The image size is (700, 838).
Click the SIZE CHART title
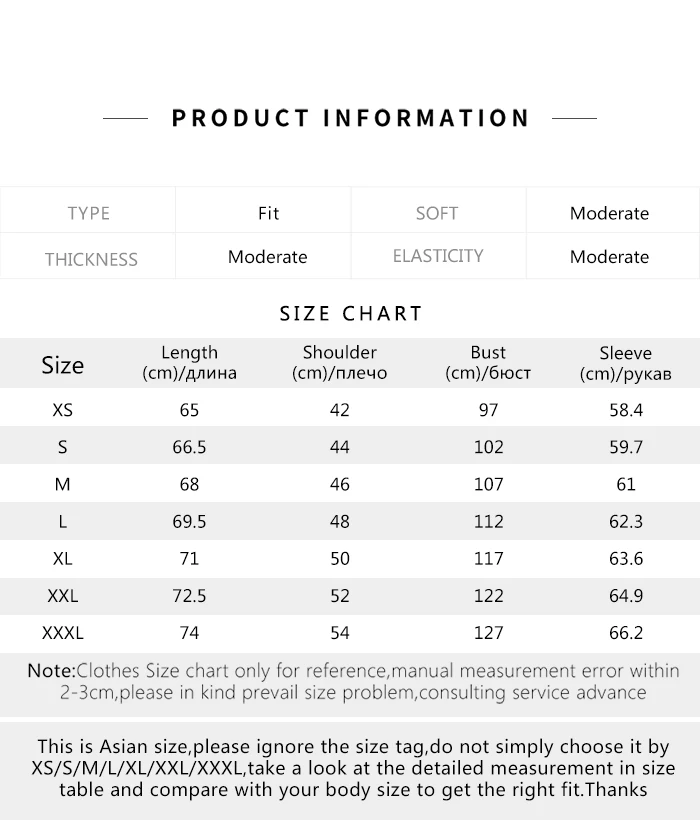(x=351, y=313)
